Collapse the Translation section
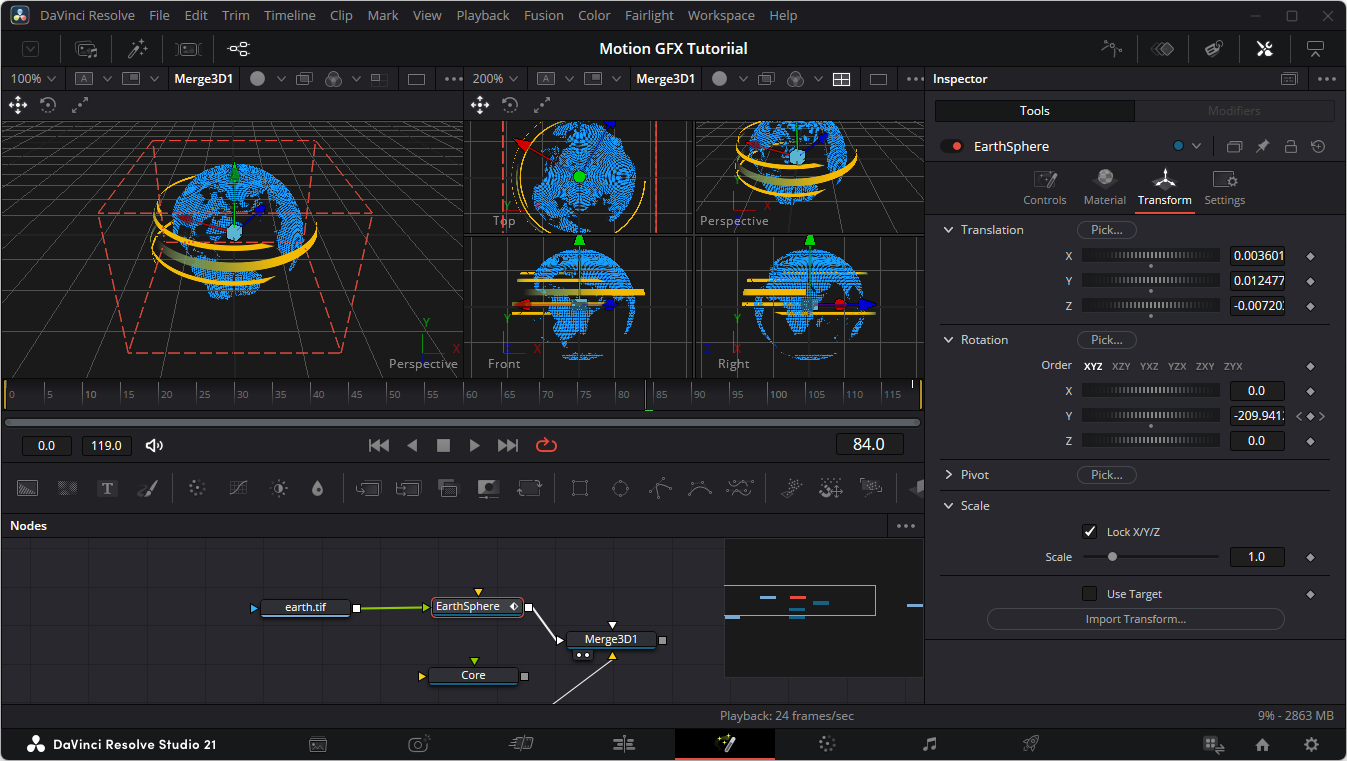Screen dimensions: 1347x761 [x=949, y=230]
